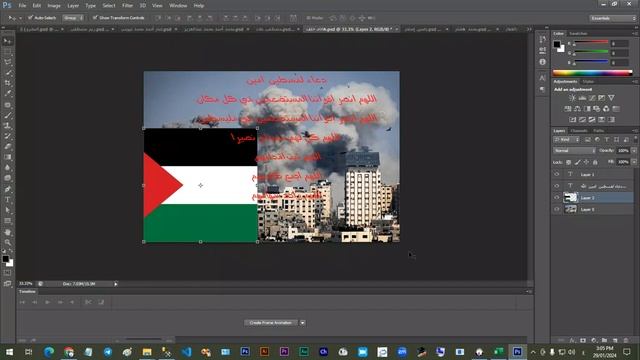Image resolution: width=640 pixels, height=360 pixels.
Task: Open dropdown beside Create Frame Animation
Action: click(x=302, y=323)
